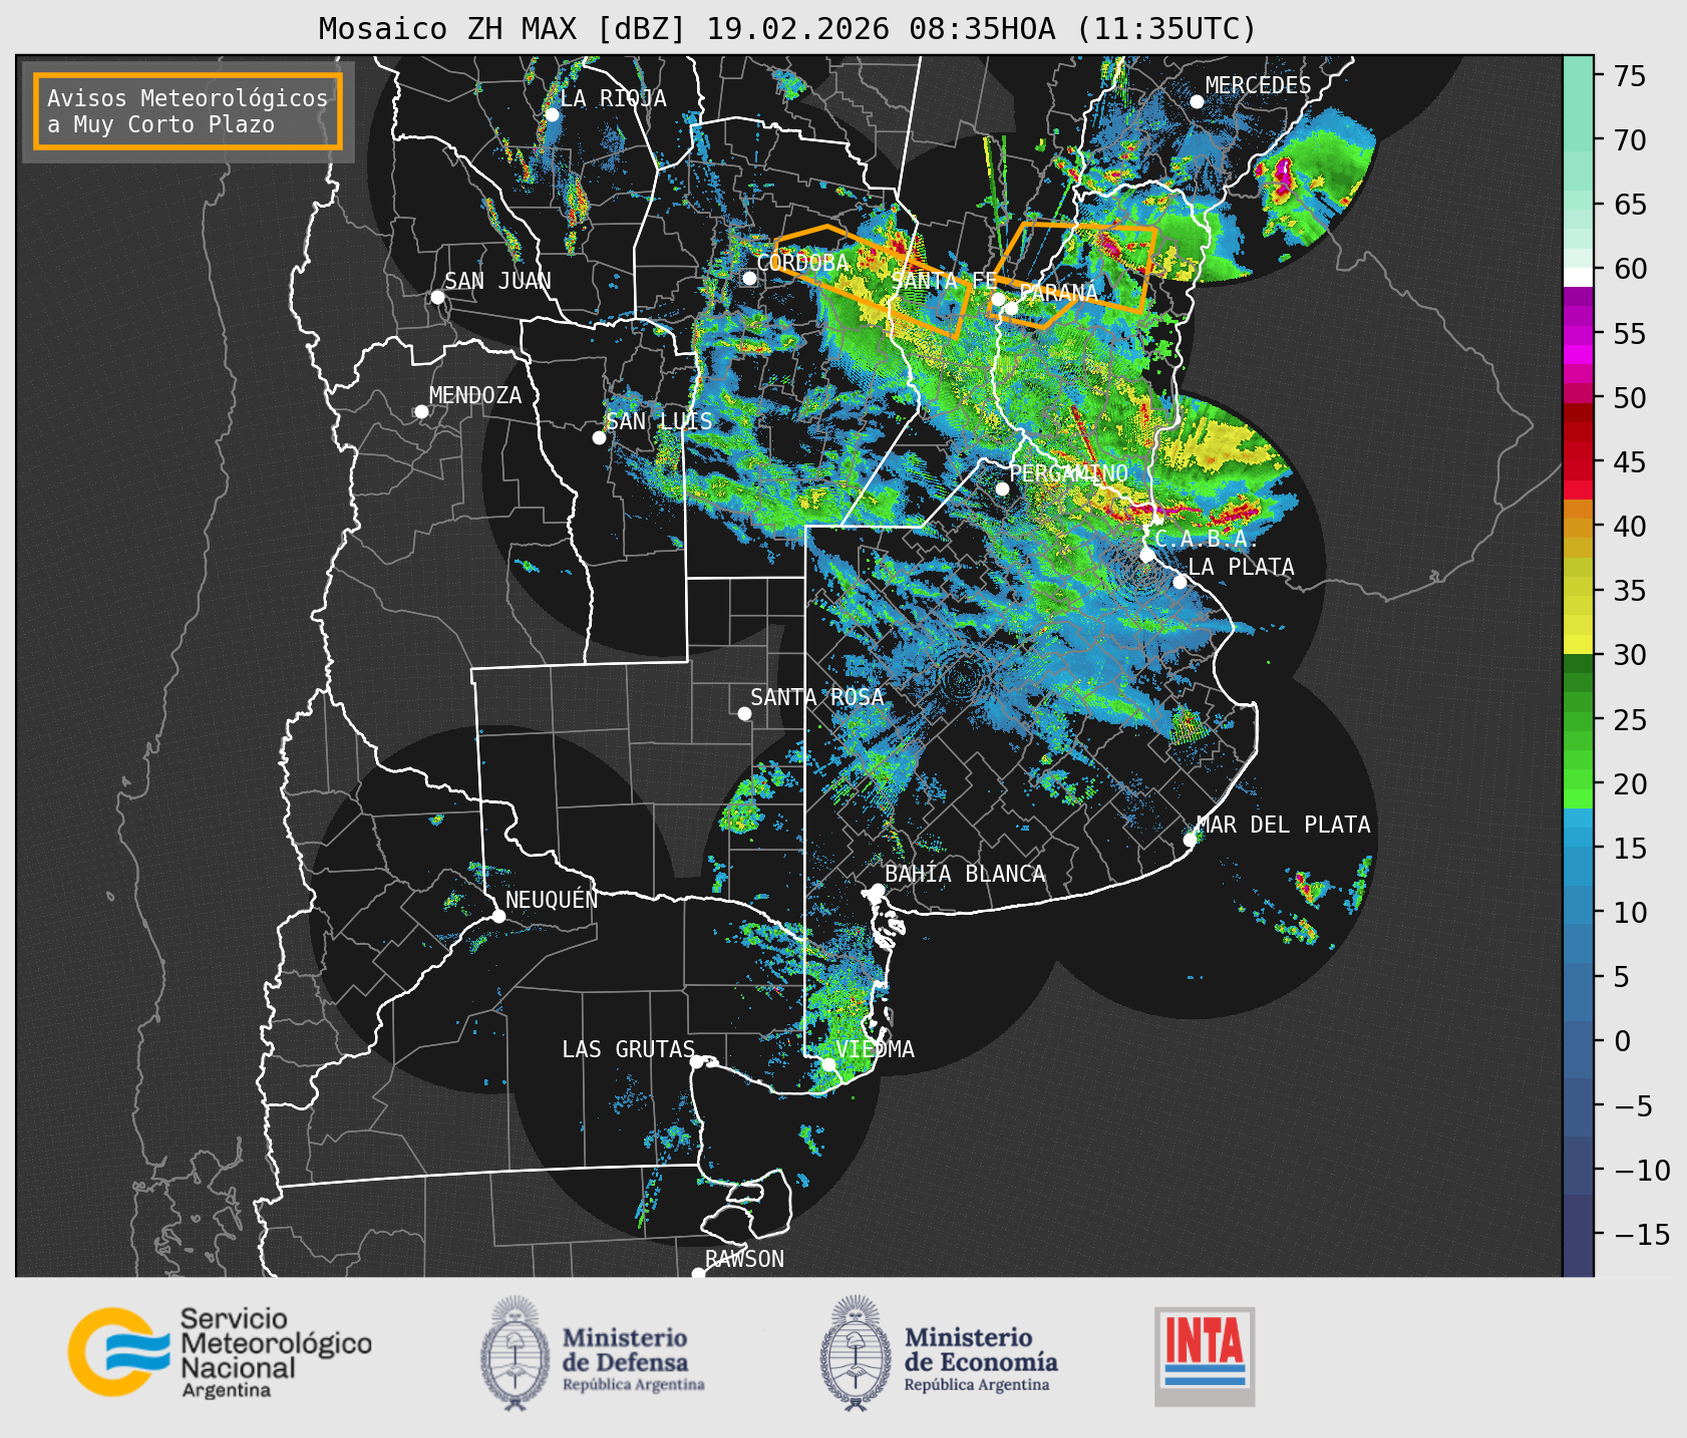
Task: Click the Servicio Meteorológico Nacional logo
Action: pyautogui.click(x=219, y=1352)
